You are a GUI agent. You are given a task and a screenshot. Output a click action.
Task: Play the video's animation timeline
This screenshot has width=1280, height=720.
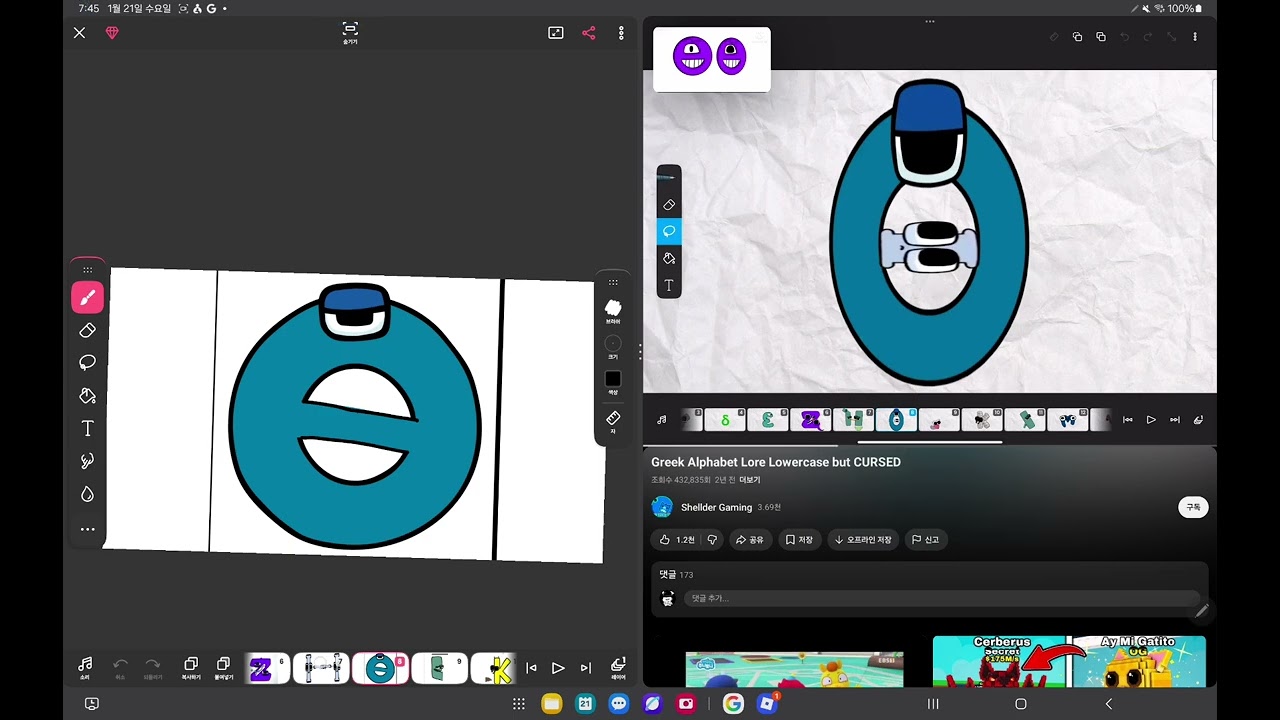[x=1151, y=420]
